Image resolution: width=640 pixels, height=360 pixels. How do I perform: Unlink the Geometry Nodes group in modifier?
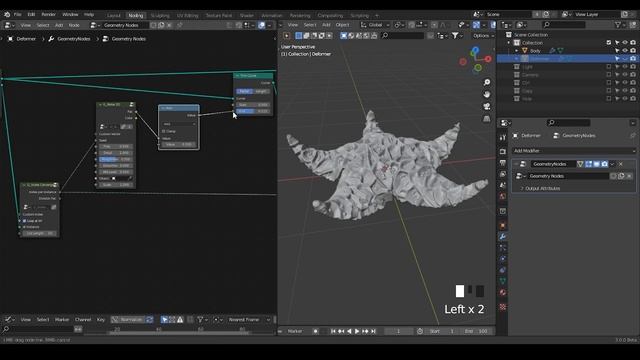(629, 176)
